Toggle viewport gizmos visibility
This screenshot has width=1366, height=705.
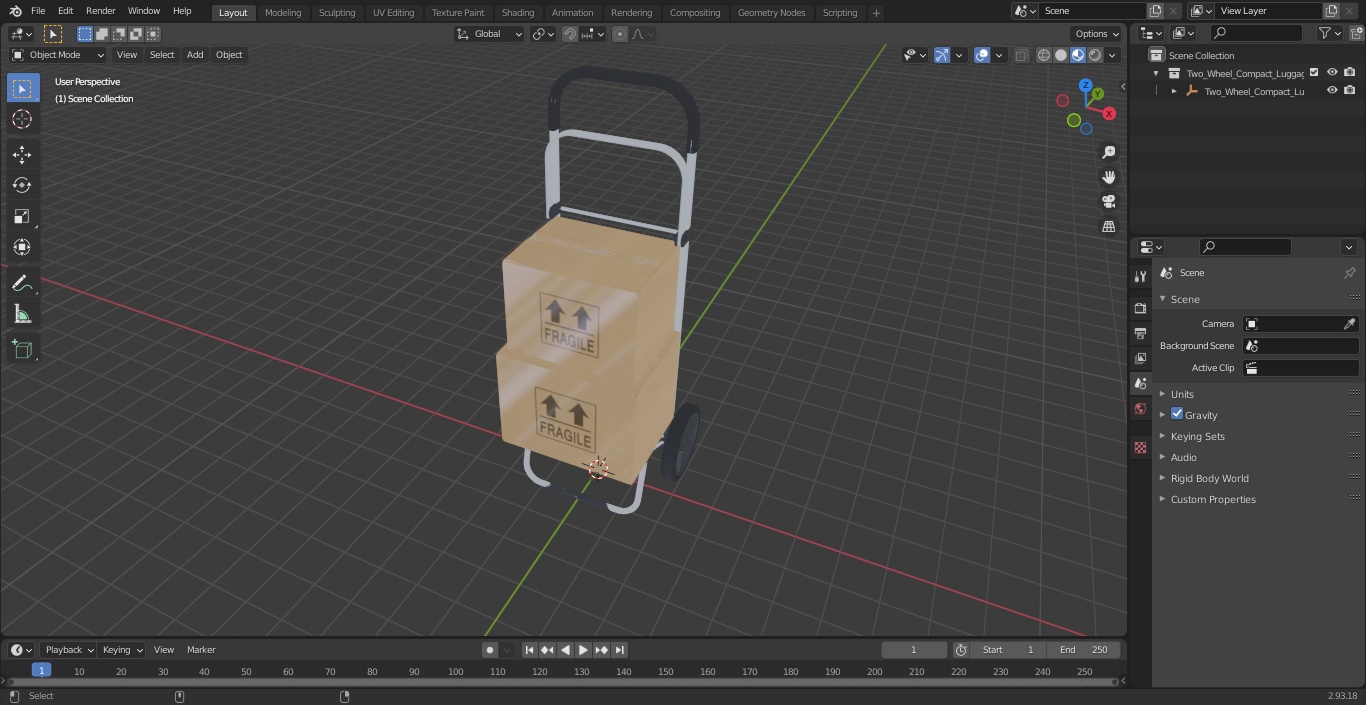[942, 55]
